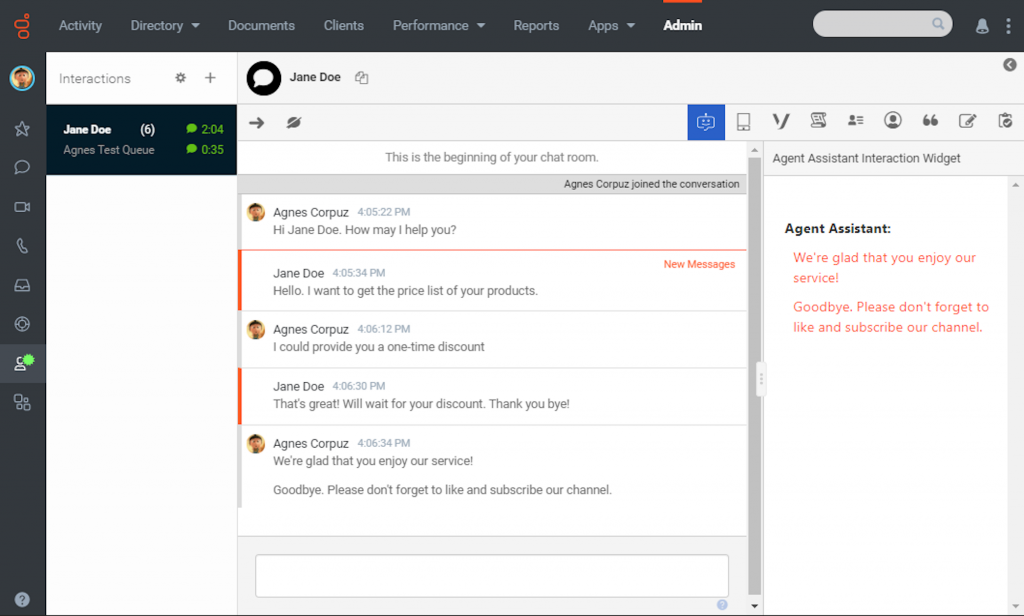
Task: Click the transfer arrow icon
Action: click(257, 122)
